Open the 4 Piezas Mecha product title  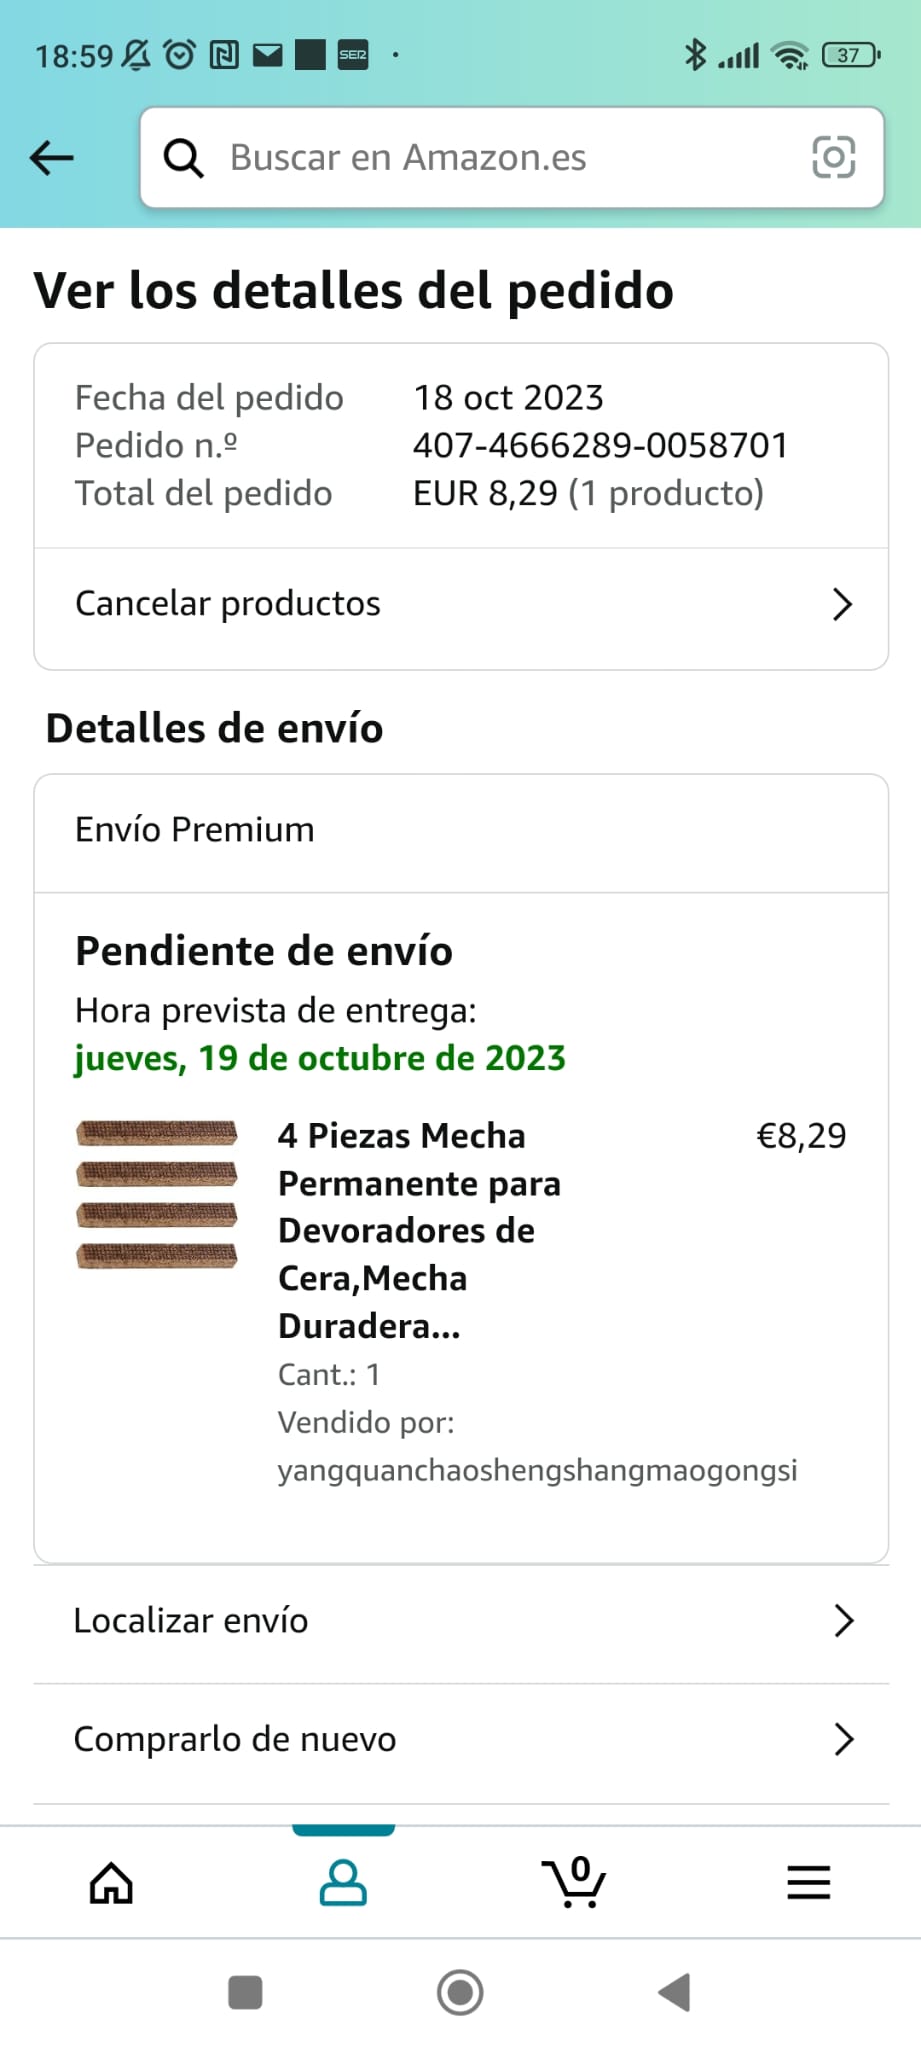click(418, 1230)
